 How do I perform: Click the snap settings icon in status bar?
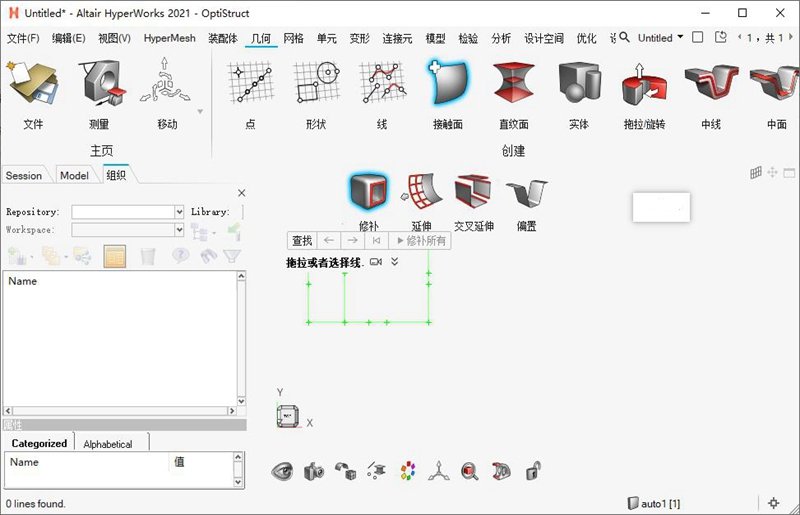[773, 503]
